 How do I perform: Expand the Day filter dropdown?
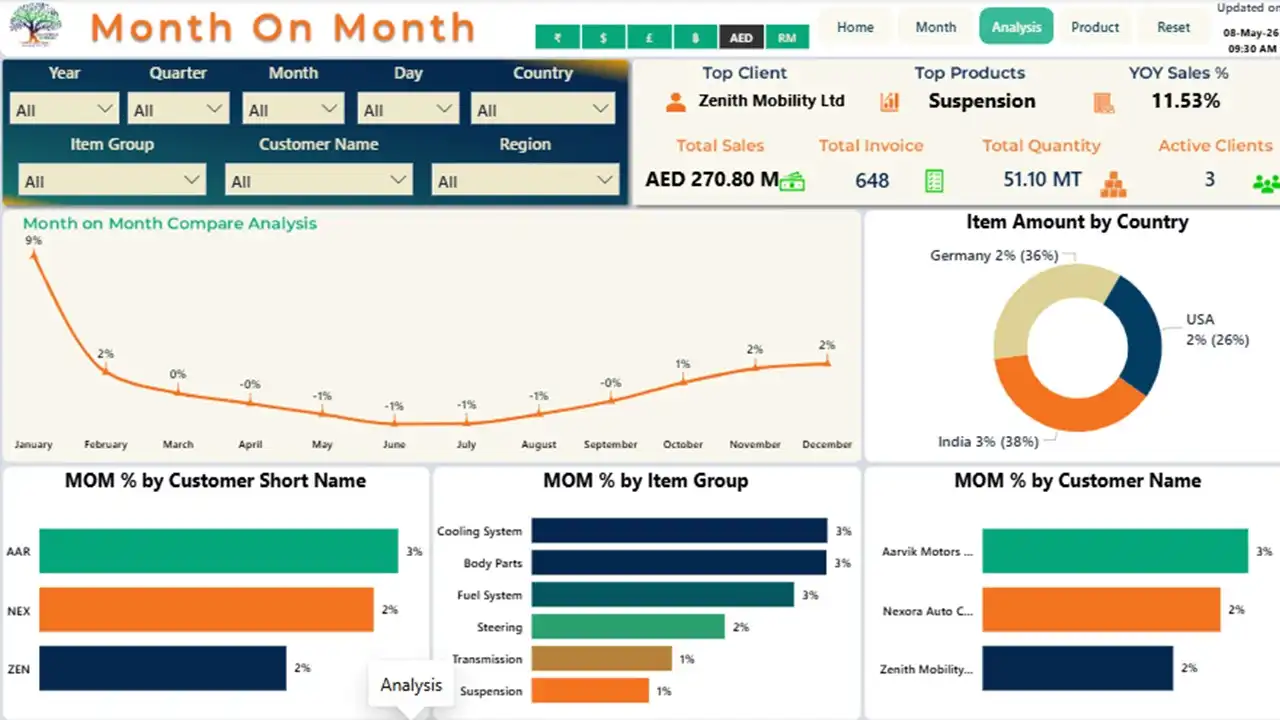pyautogui.click(x=408, y=109)
